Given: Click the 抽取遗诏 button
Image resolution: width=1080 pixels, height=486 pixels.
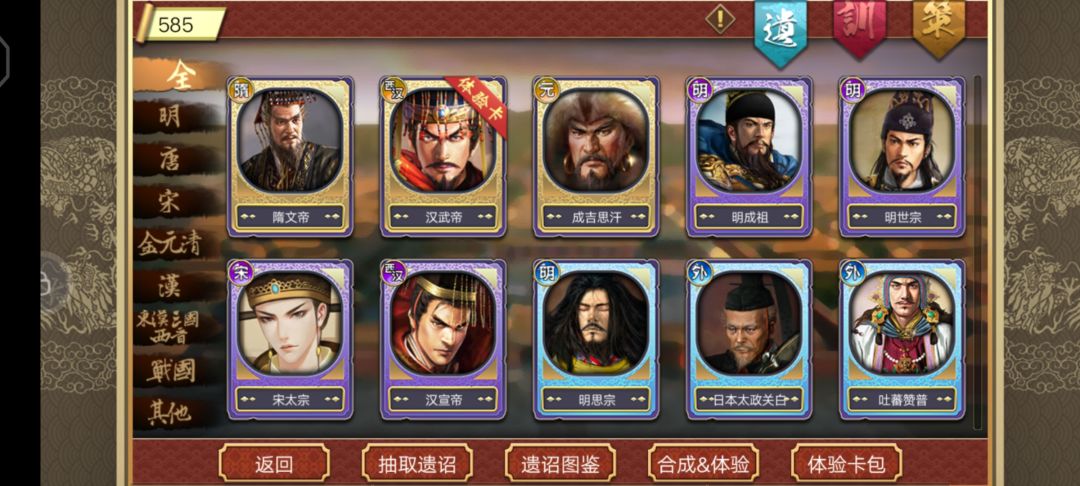Looking at the screenshot, I should click(x=417, y=463).
